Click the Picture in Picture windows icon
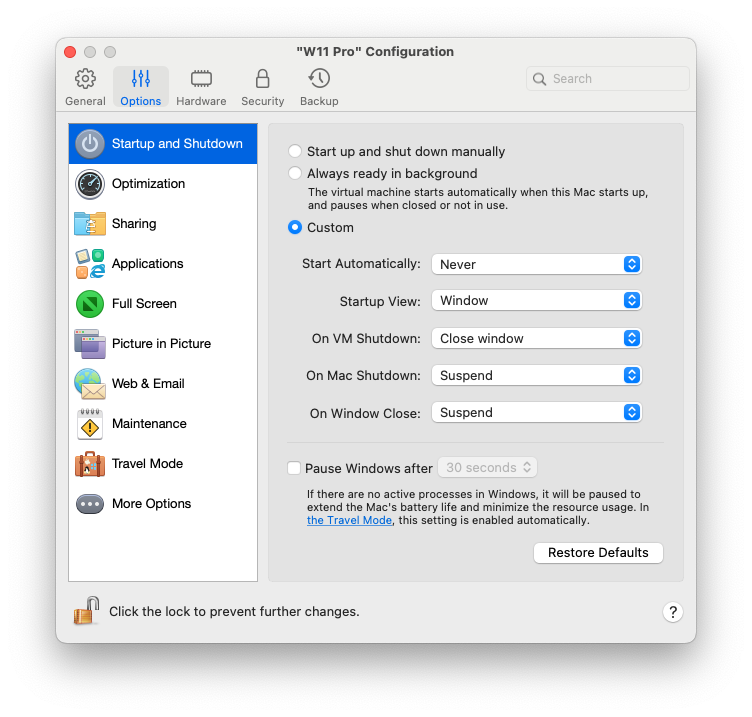Viewport: 752px width, 717px height. (x=90, y=344)
